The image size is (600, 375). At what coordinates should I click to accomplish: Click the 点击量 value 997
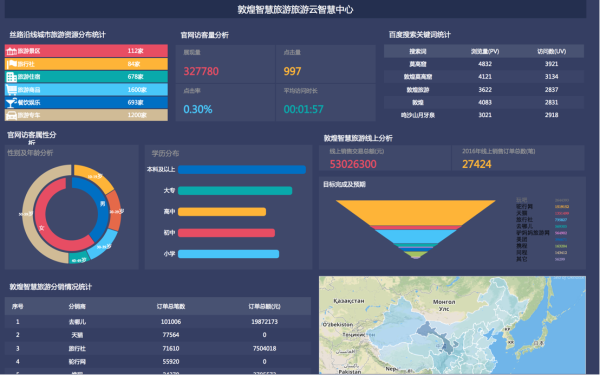coord(292,71)
